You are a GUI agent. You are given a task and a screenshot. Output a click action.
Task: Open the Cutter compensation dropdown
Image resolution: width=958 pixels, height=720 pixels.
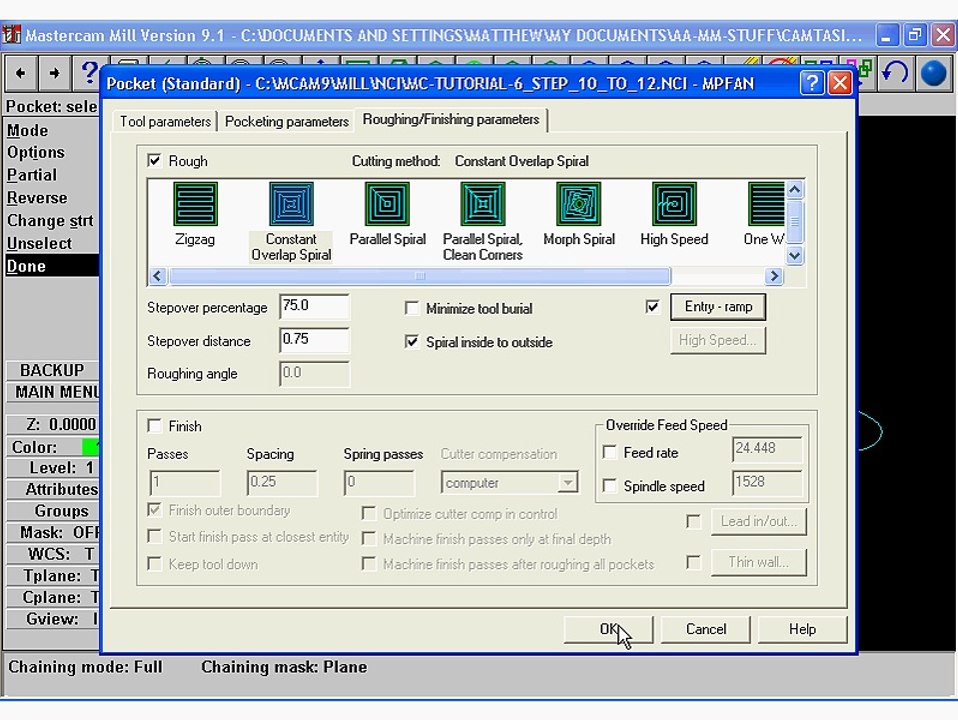click(568, 482)
